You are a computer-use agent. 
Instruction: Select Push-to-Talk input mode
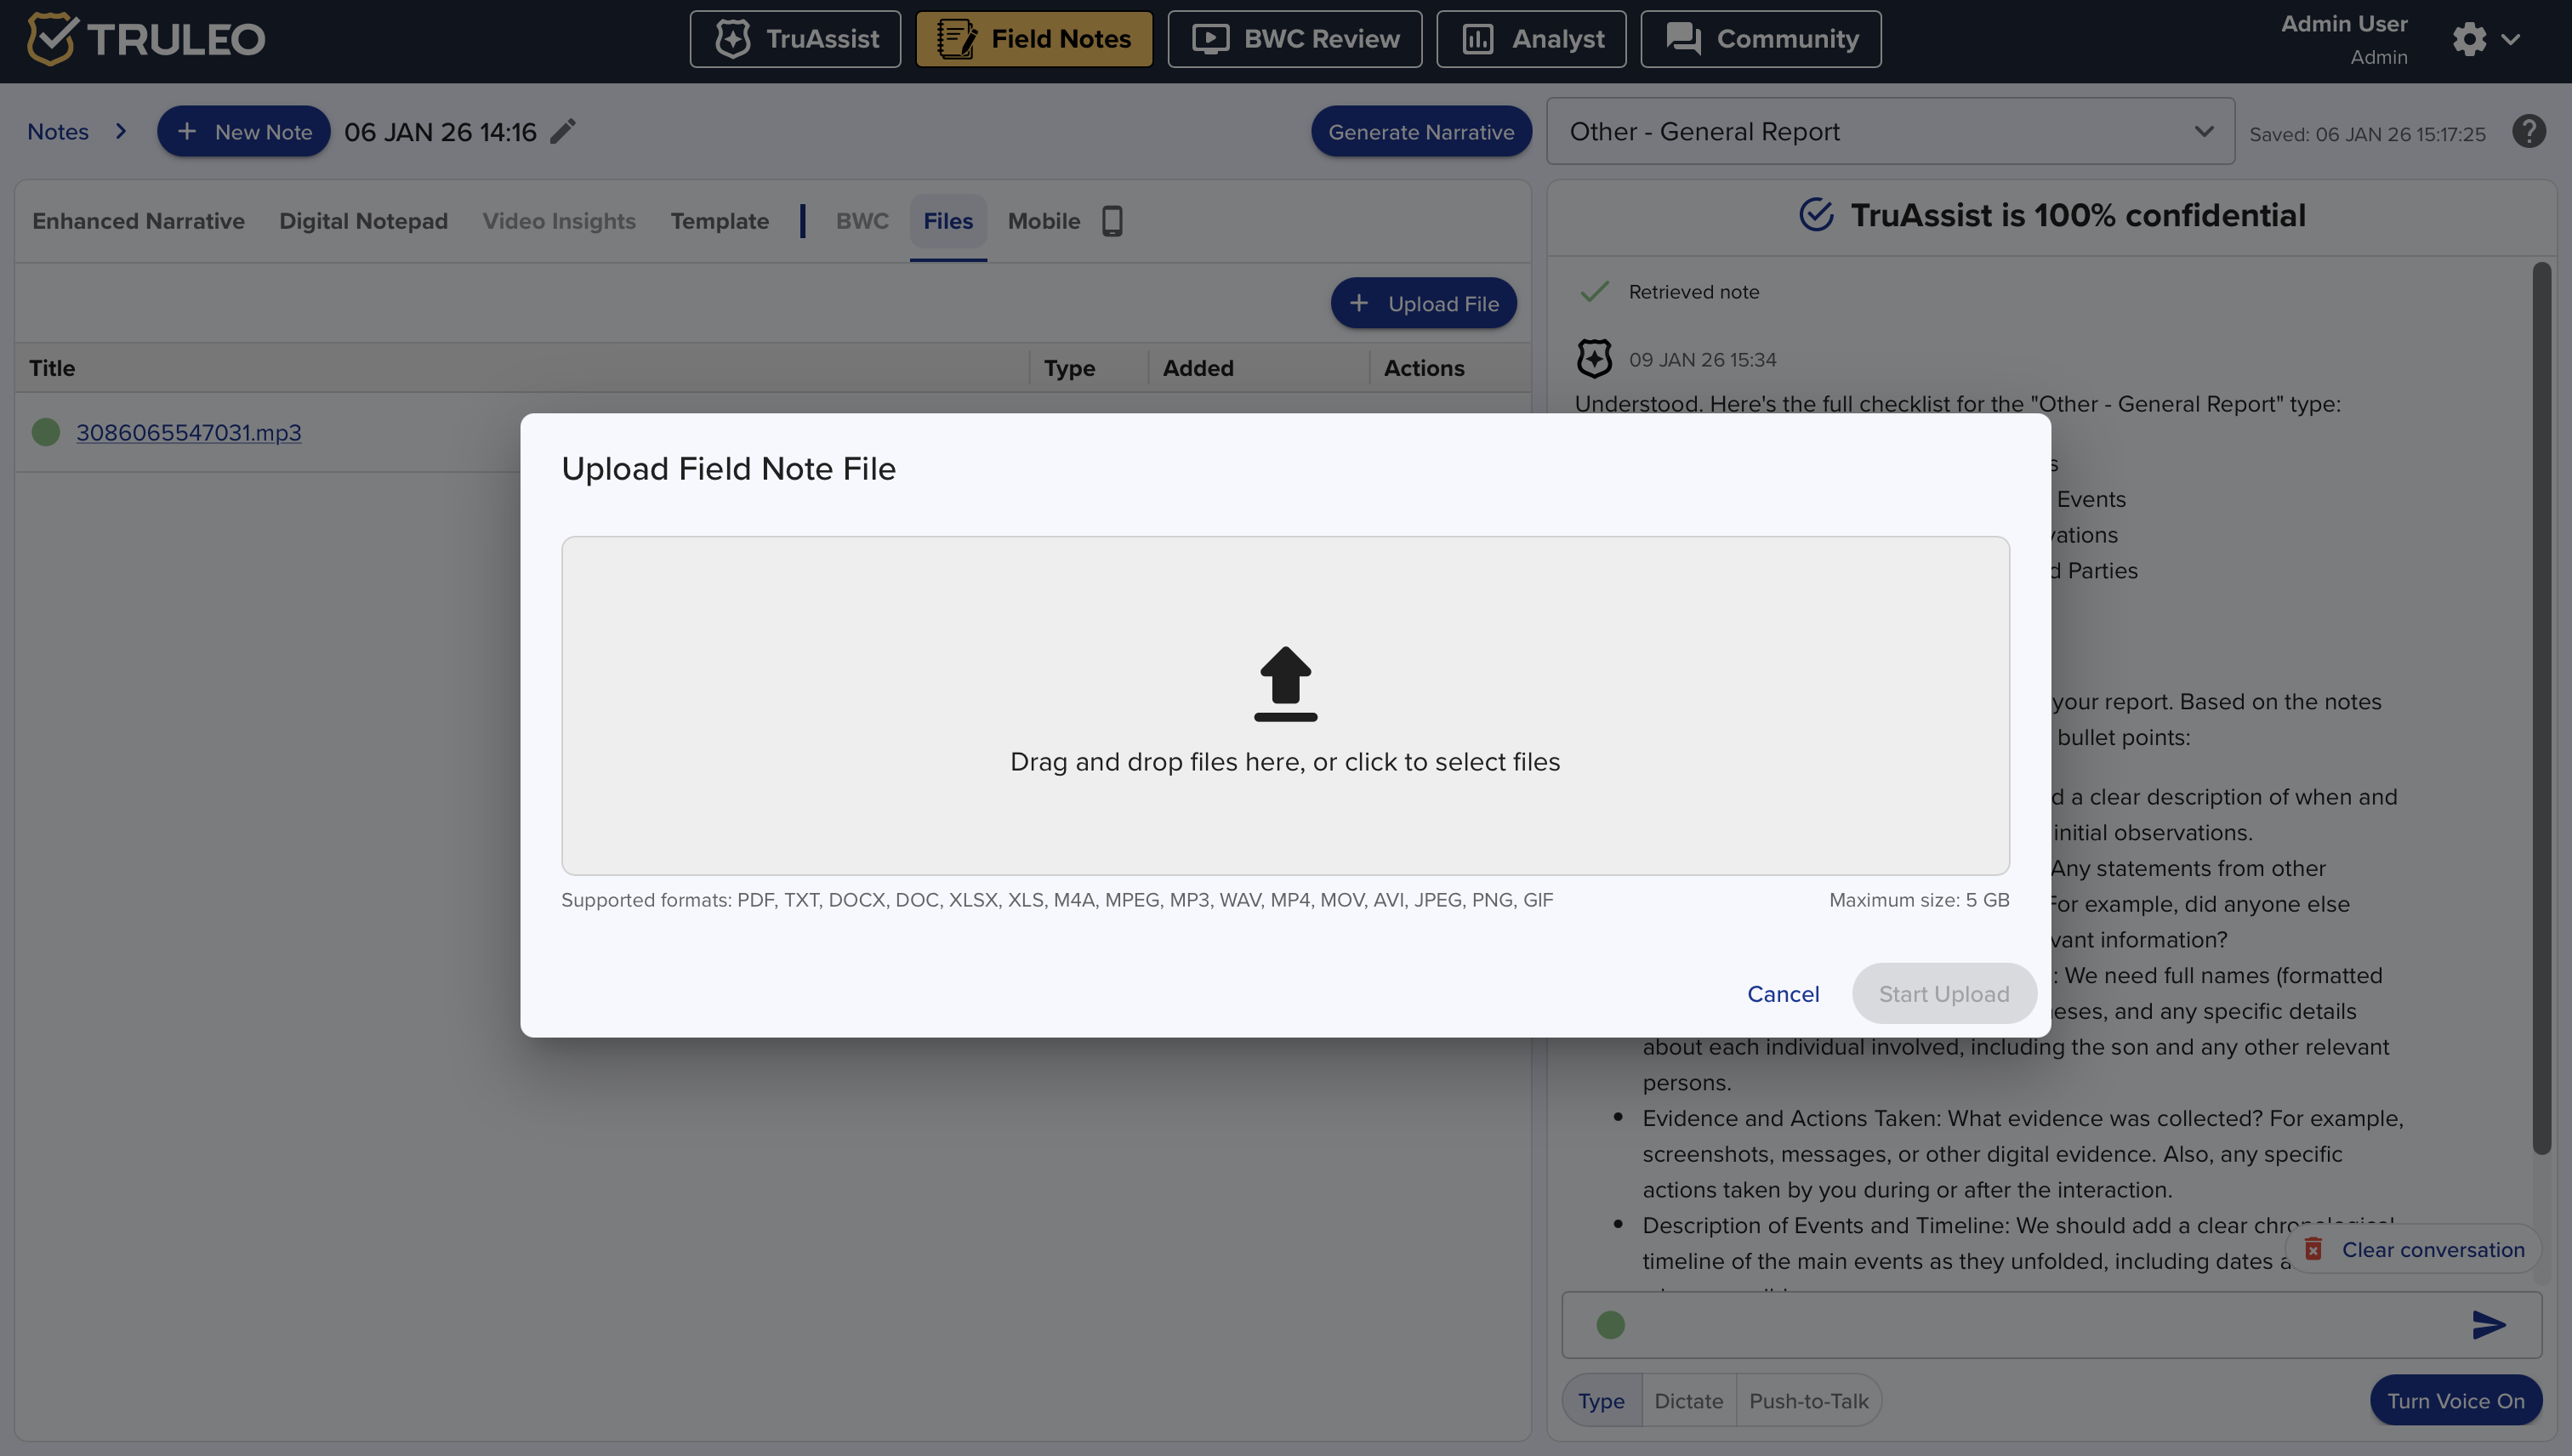pos(1808,1401)
